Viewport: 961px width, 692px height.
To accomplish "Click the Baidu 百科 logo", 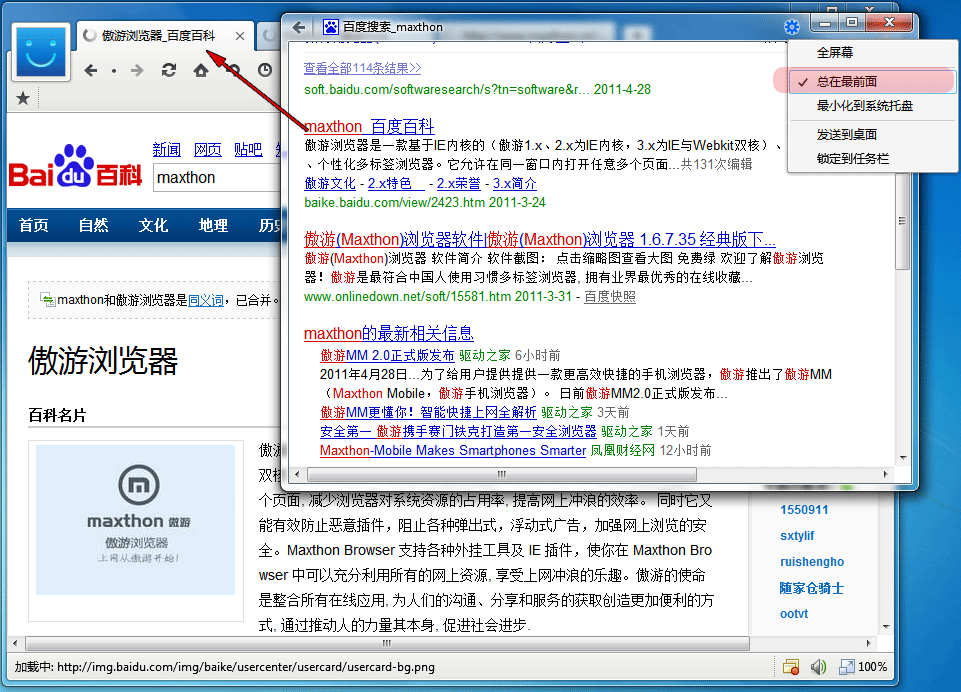I will click(x=75, y=167).
